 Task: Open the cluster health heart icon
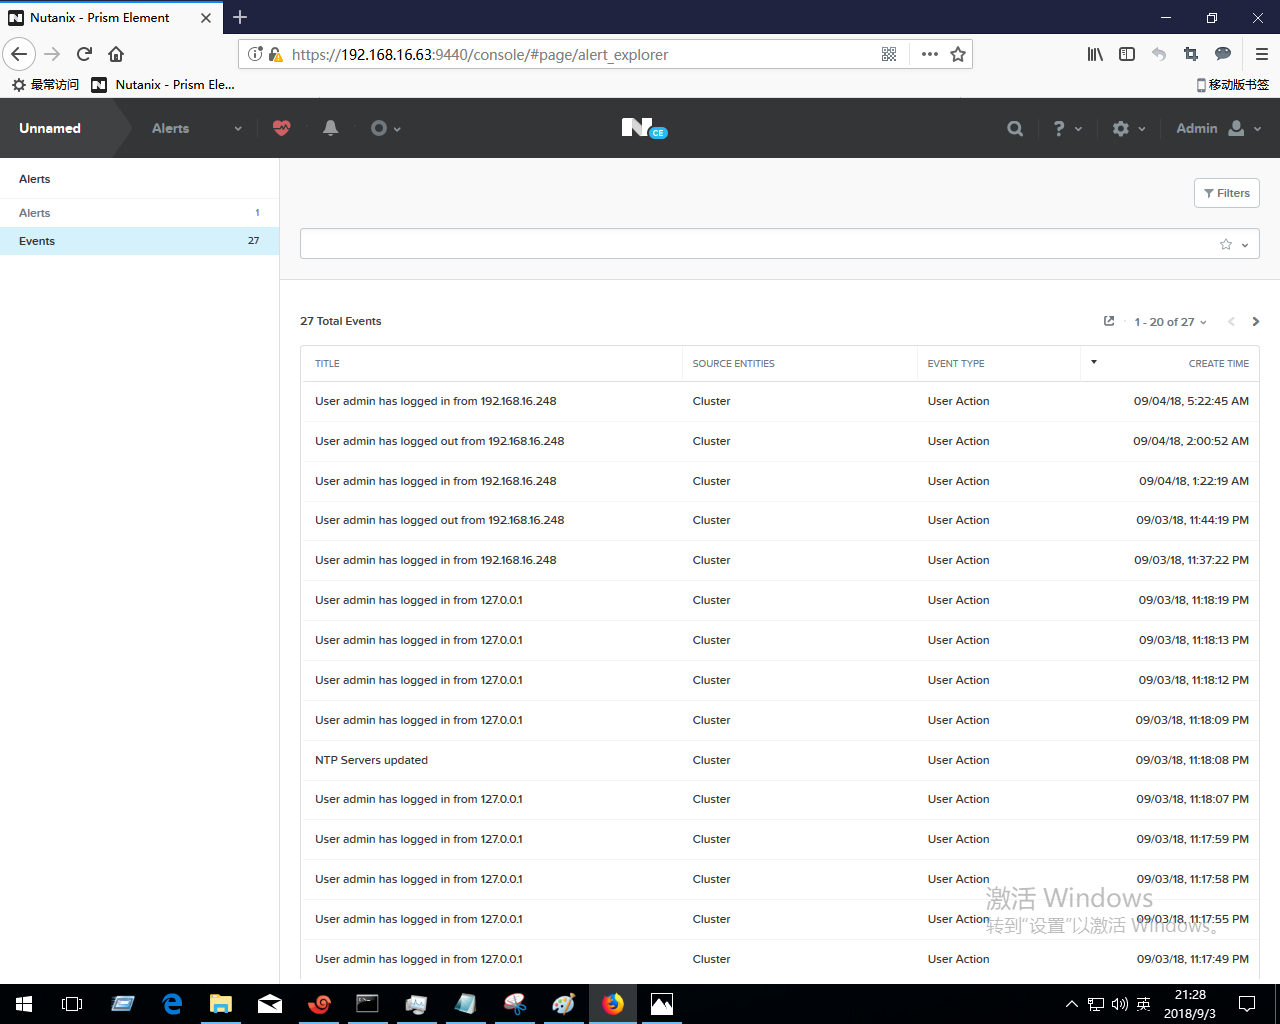282,128
